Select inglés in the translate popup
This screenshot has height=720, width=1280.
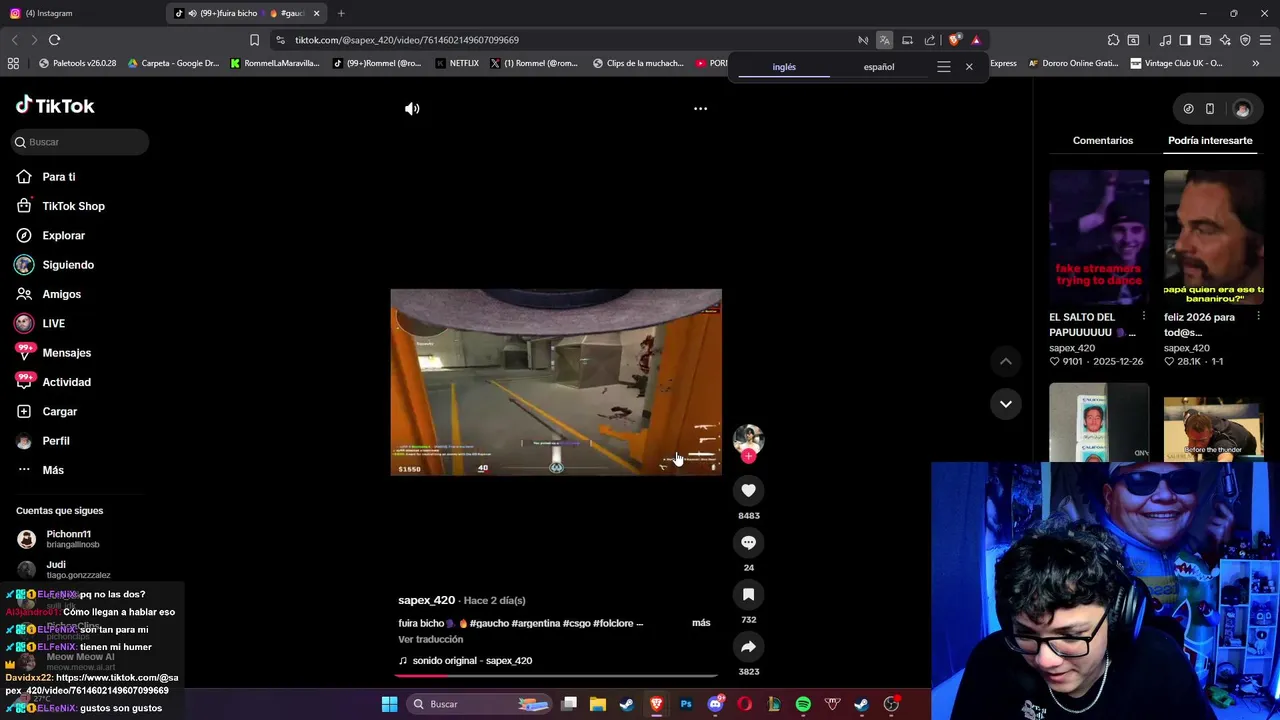(784, 67)
